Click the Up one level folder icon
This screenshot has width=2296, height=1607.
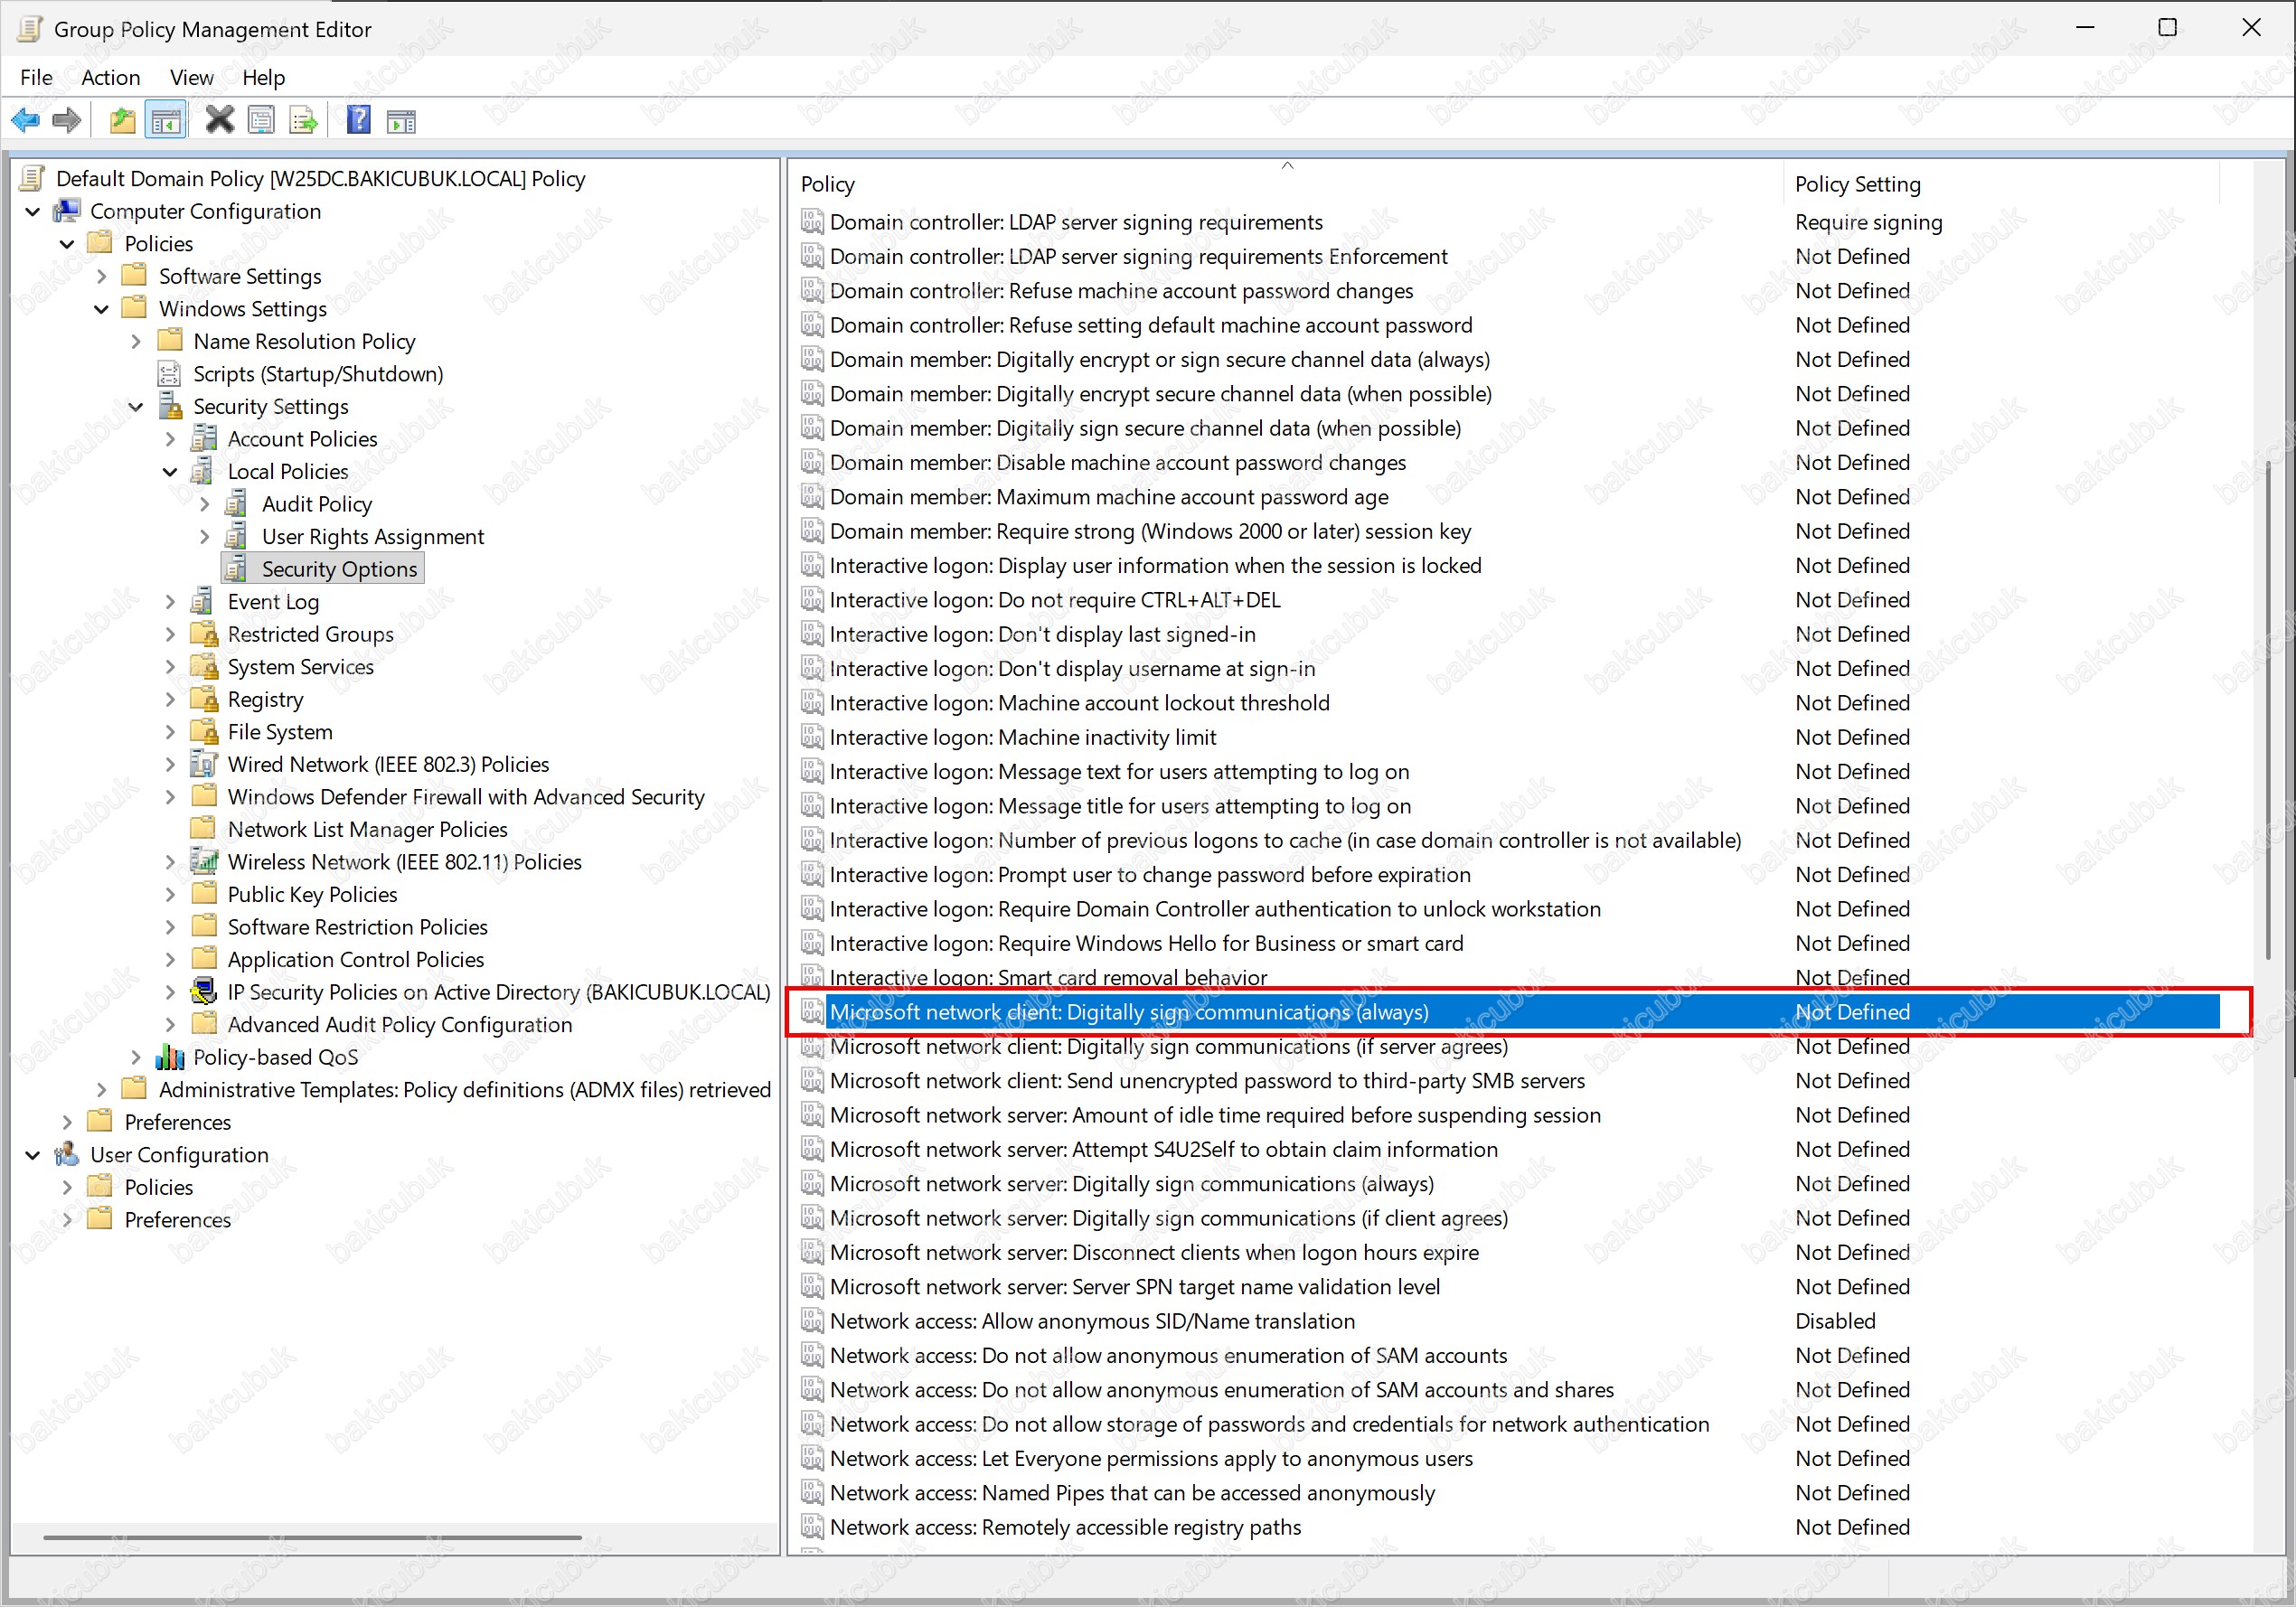122,121
